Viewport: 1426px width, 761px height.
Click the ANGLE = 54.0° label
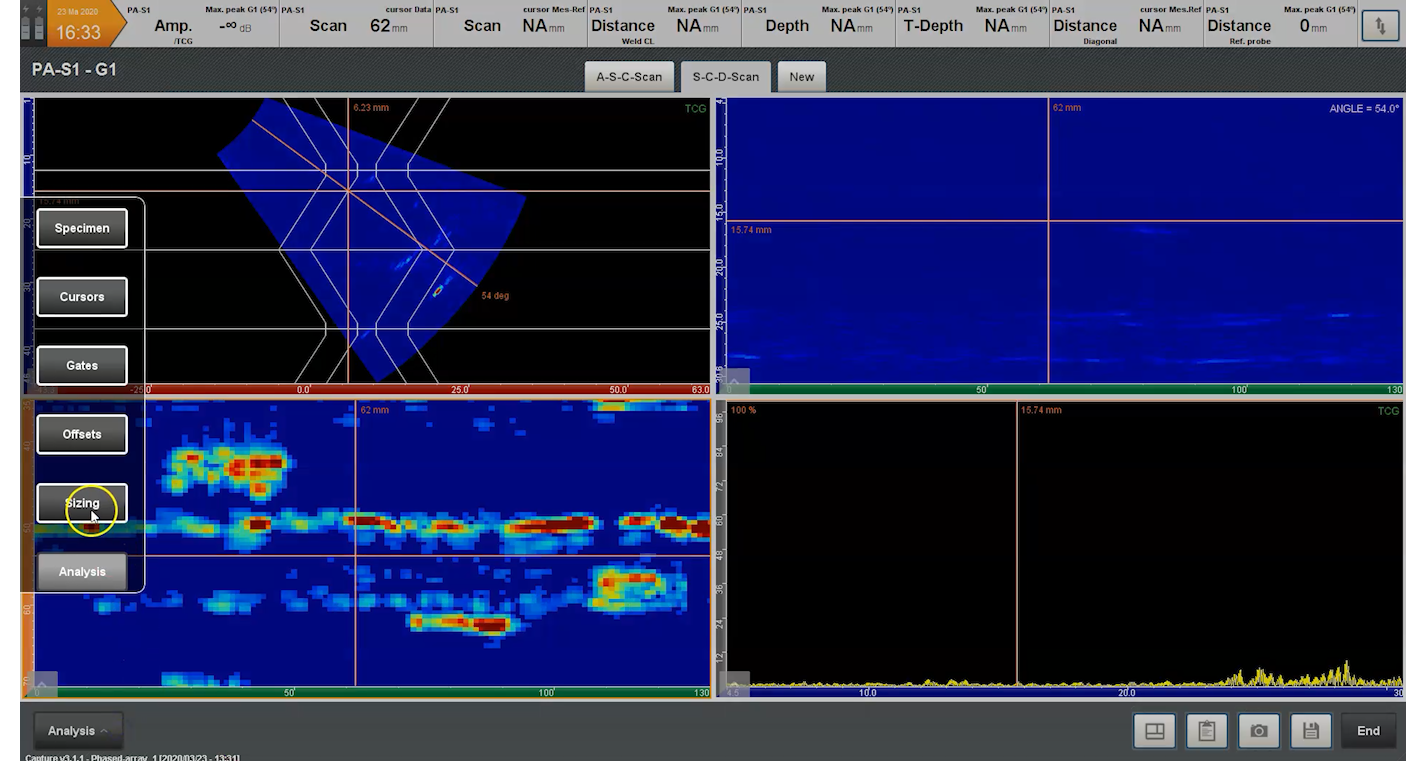click(x=1364, y=109)
